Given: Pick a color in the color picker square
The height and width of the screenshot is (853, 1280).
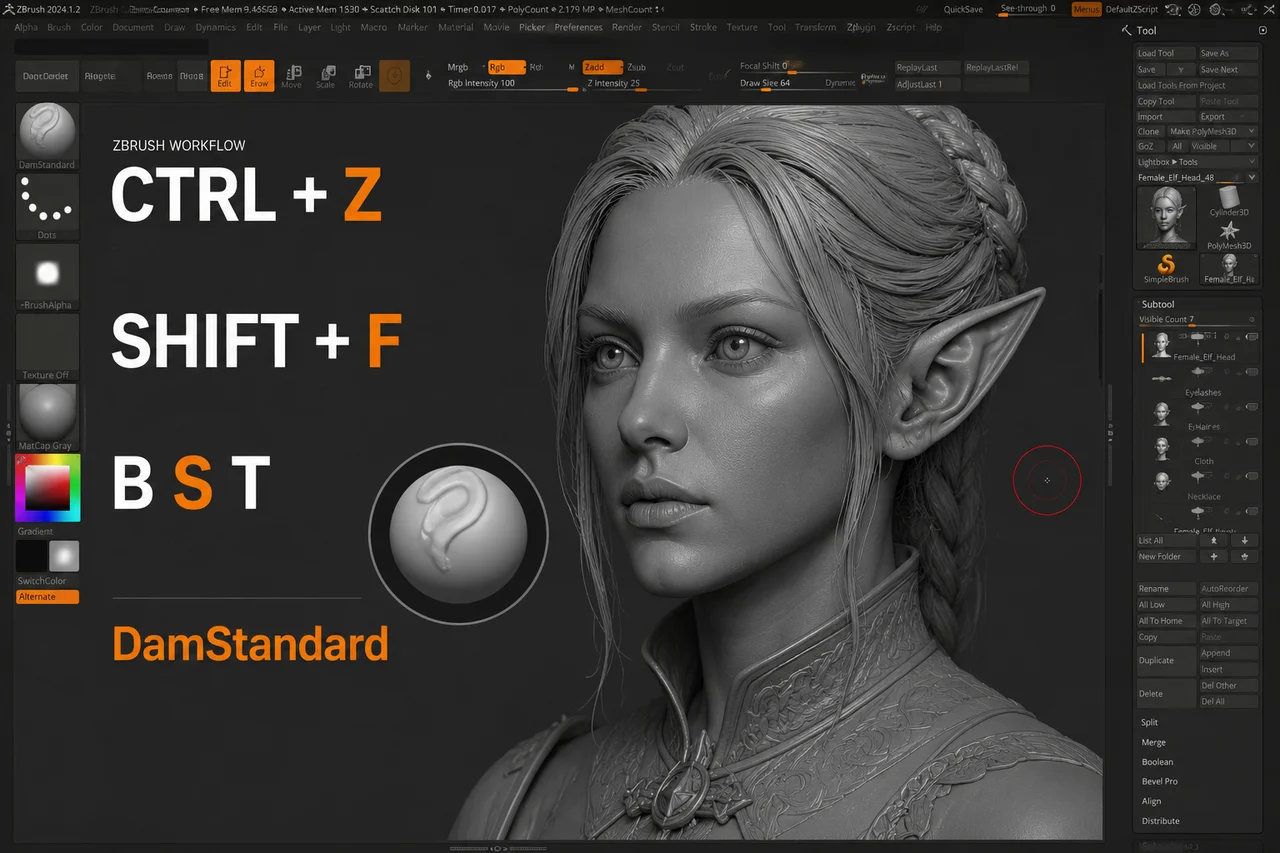Looking at the screenshot, I should (46, 488).
